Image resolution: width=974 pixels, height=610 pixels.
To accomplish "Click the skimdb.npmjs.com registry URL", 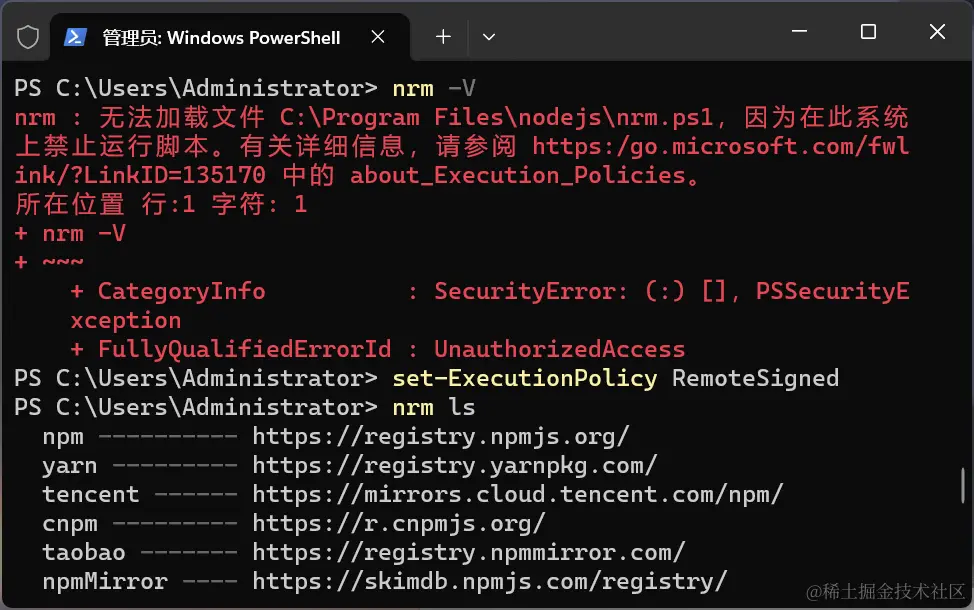I will (489, 582).
